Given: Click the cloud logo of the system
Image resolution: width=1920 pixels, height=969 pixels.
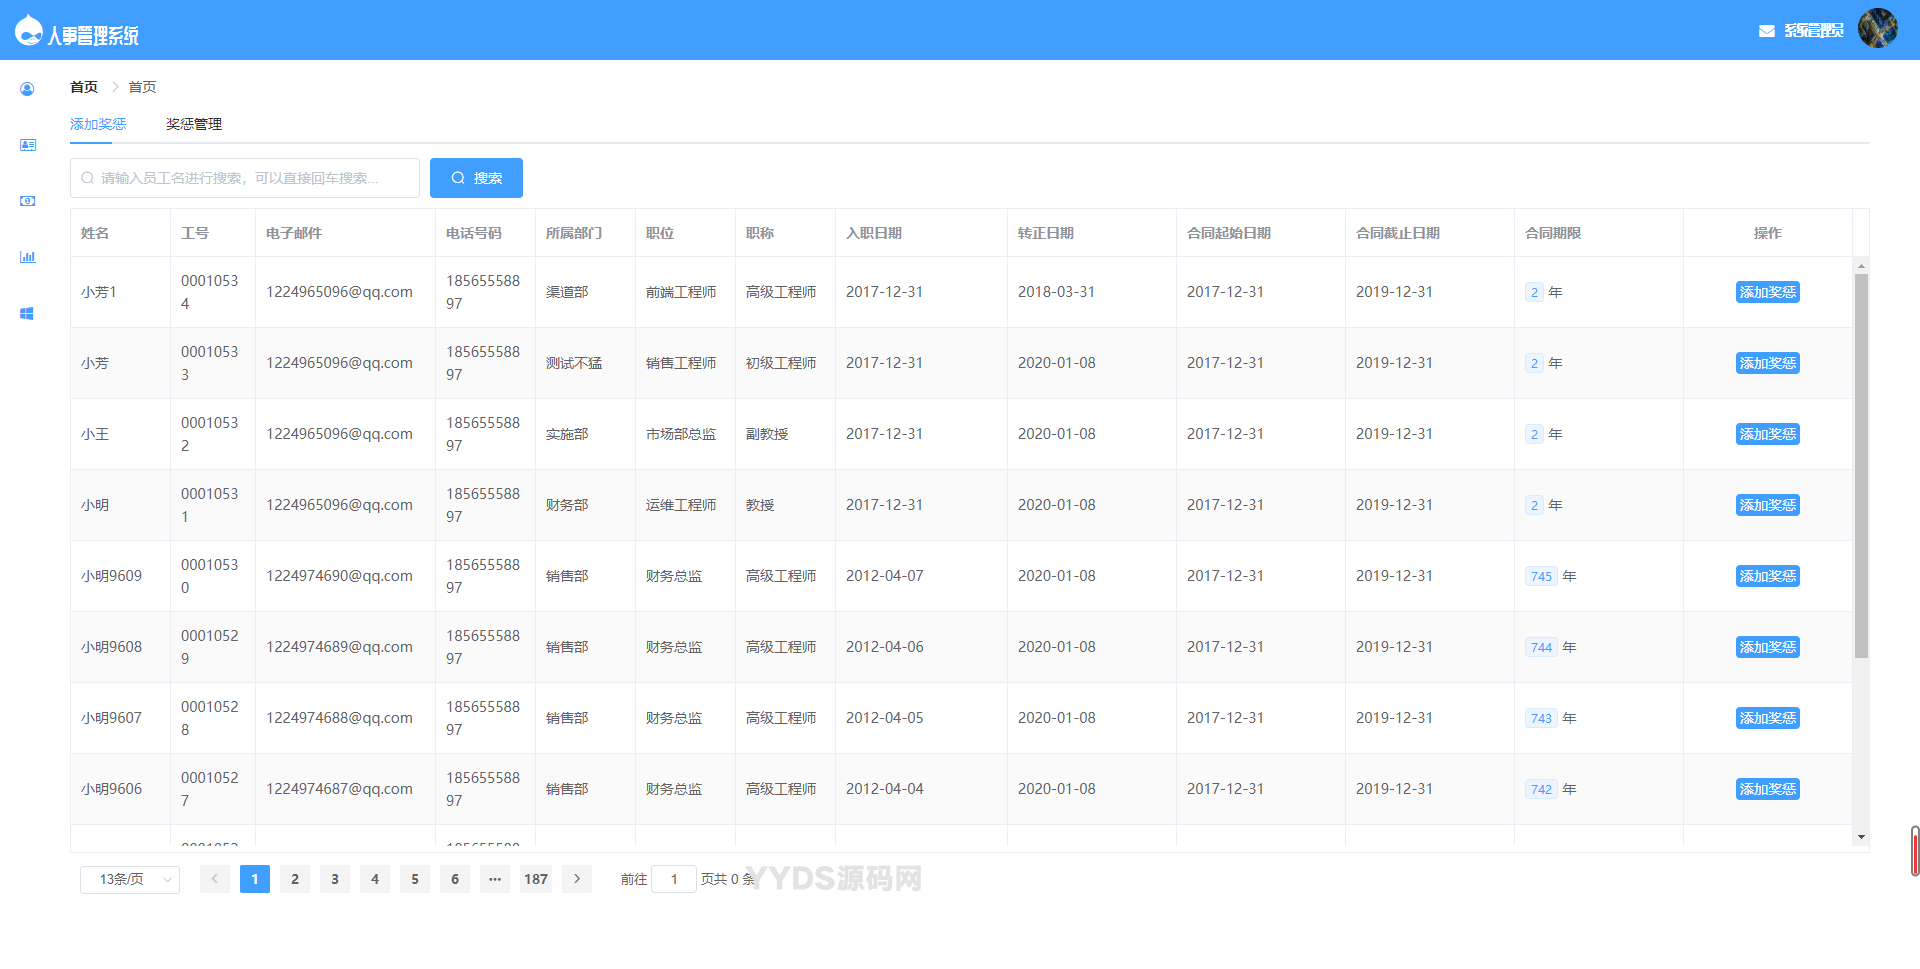Looking at the screenshot, I should pos(29,32).
